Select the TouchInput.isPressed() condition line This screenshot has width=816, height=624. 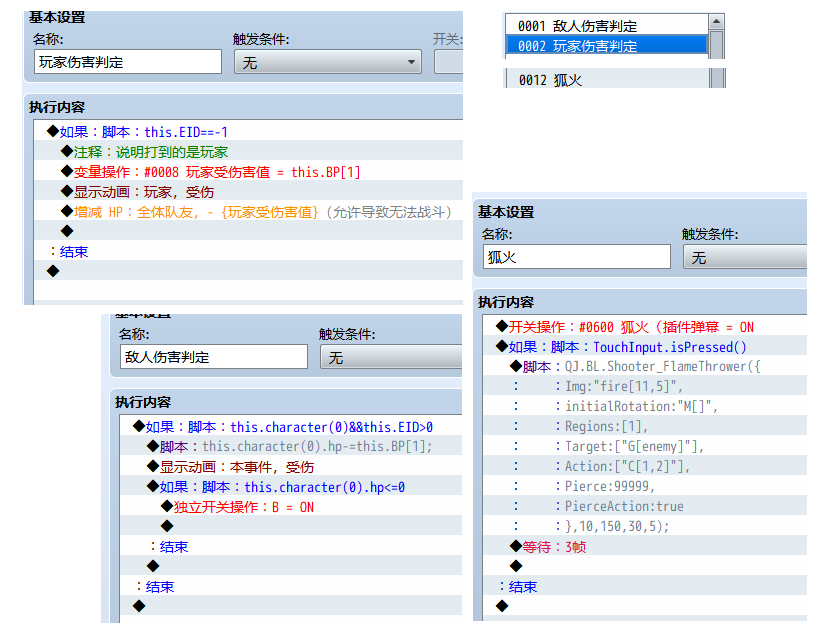(645, 347)
